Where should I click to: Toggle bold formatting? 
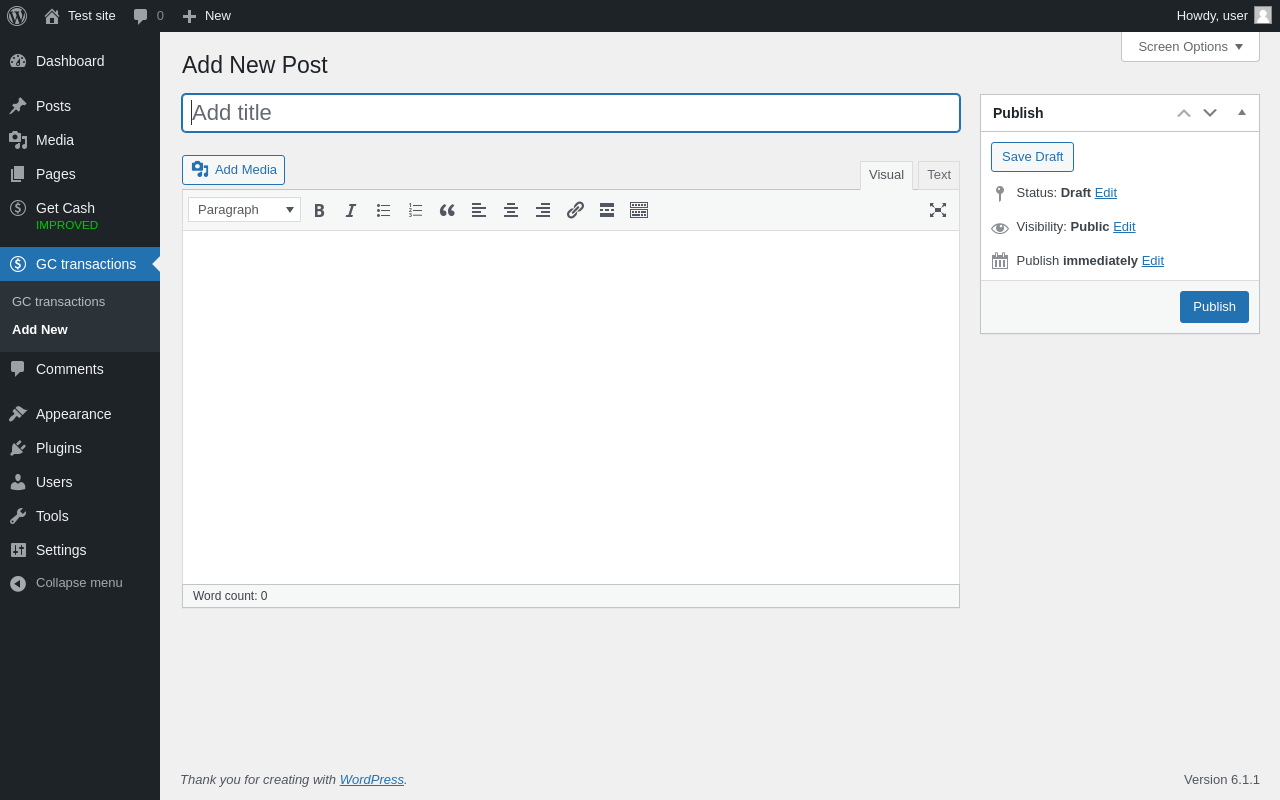[x=319, y=210]
